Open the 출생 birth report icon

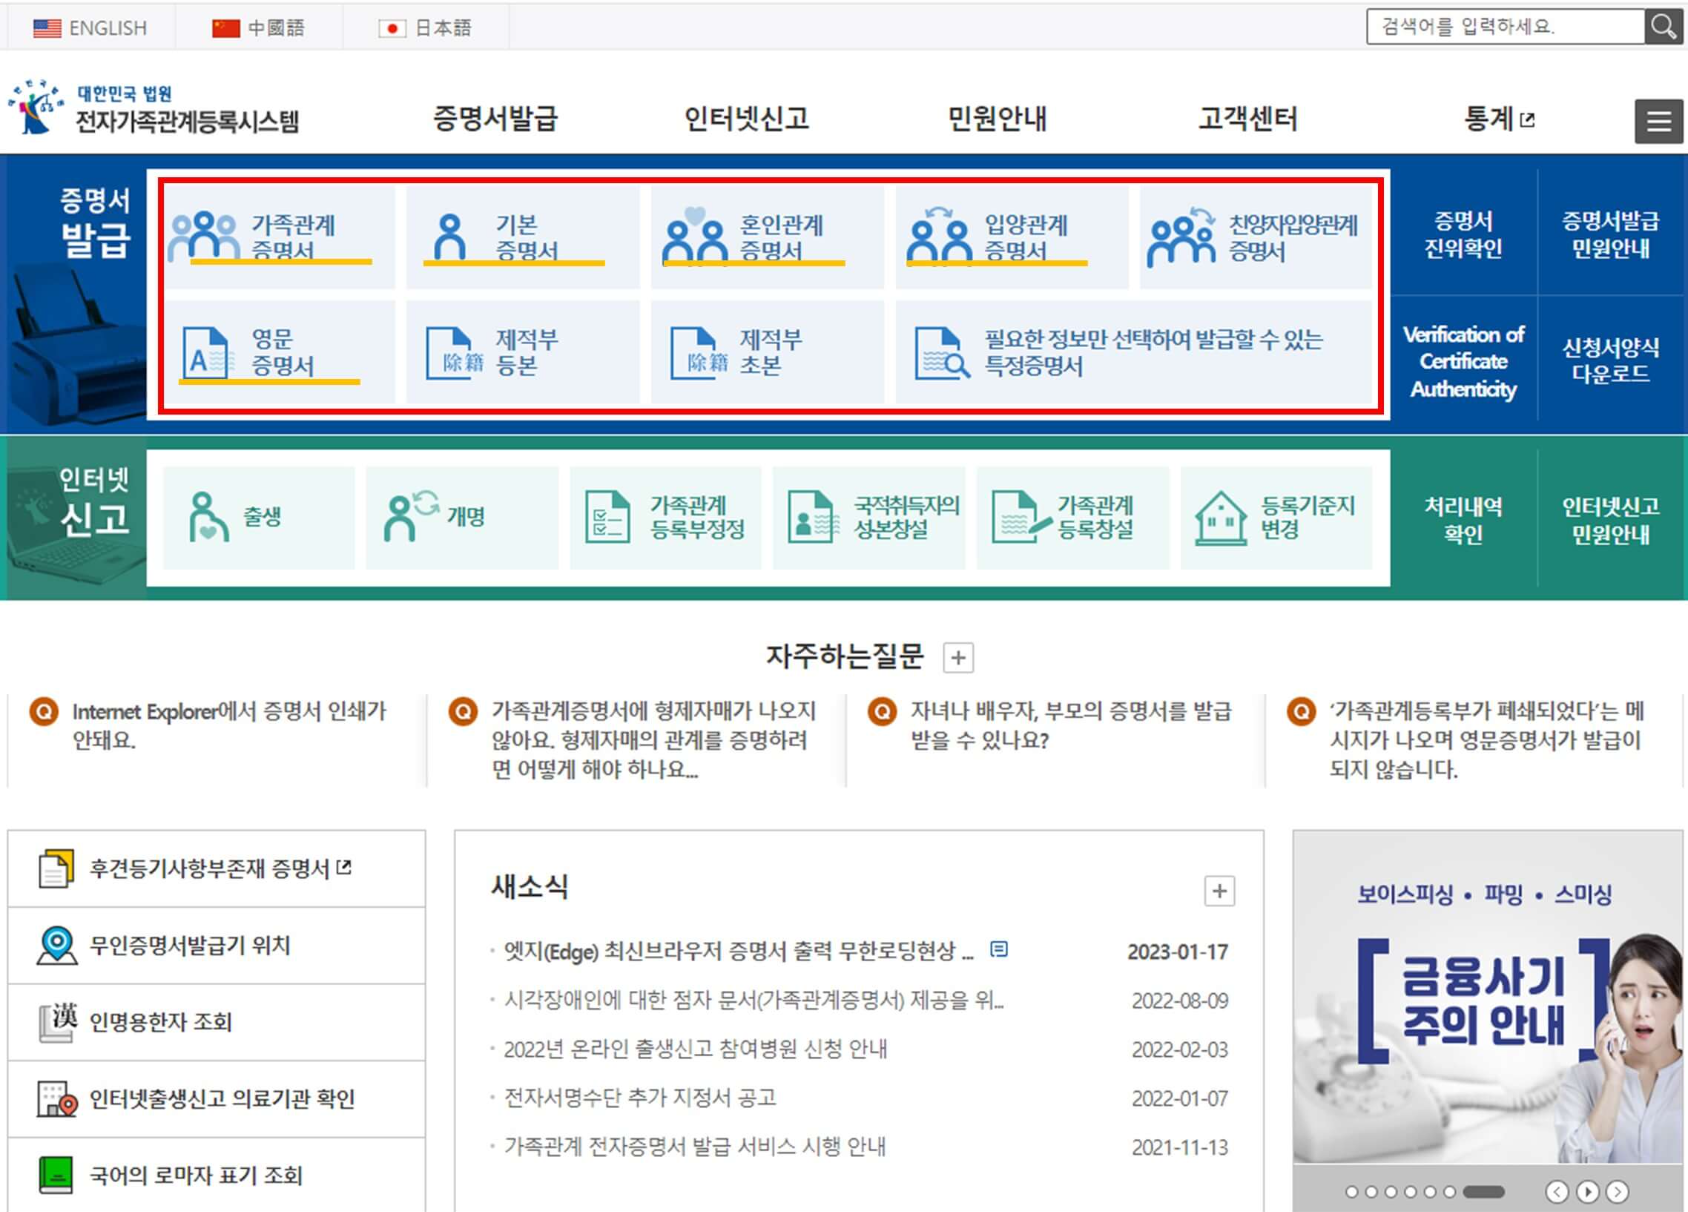point(255,517)
